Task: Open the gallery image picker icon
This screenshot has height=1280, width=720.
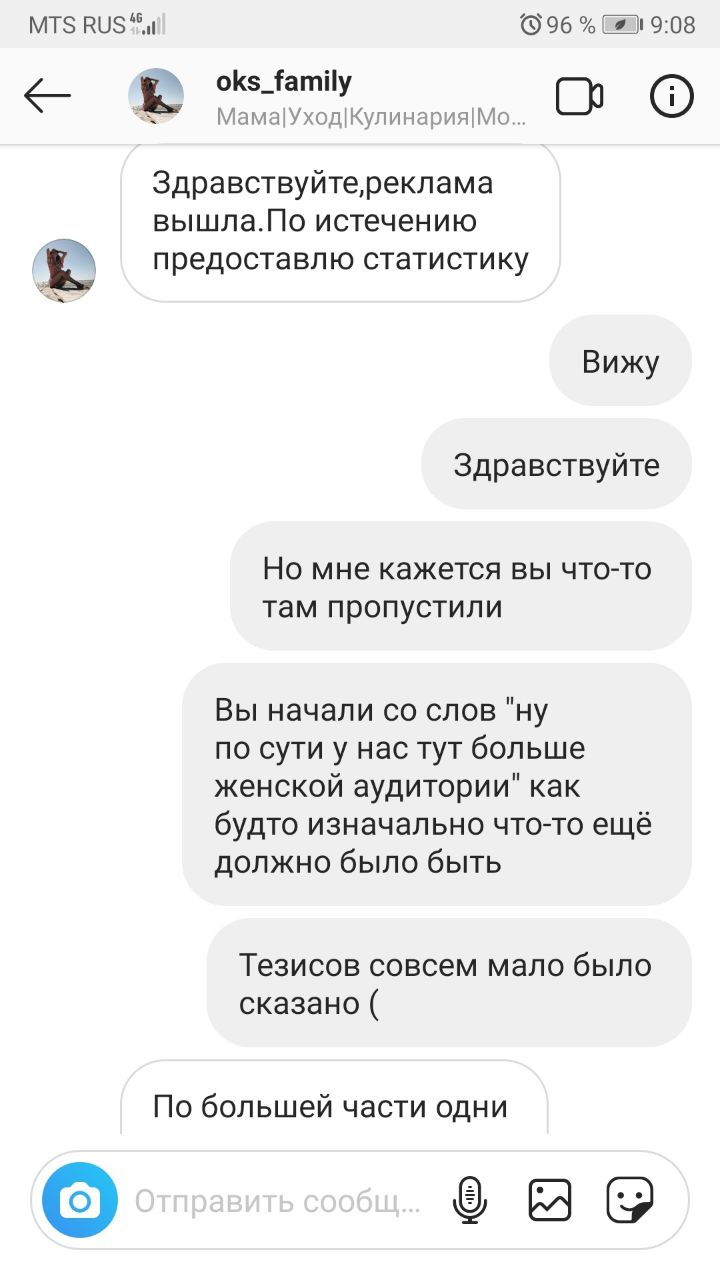Action: 550,1200
